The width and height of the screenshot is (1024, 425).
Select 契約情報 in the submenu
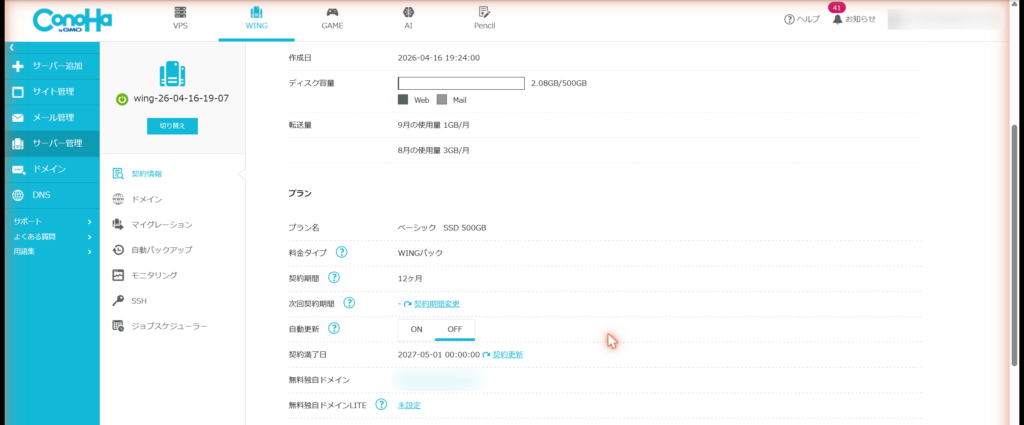click(x=146, y=174)
